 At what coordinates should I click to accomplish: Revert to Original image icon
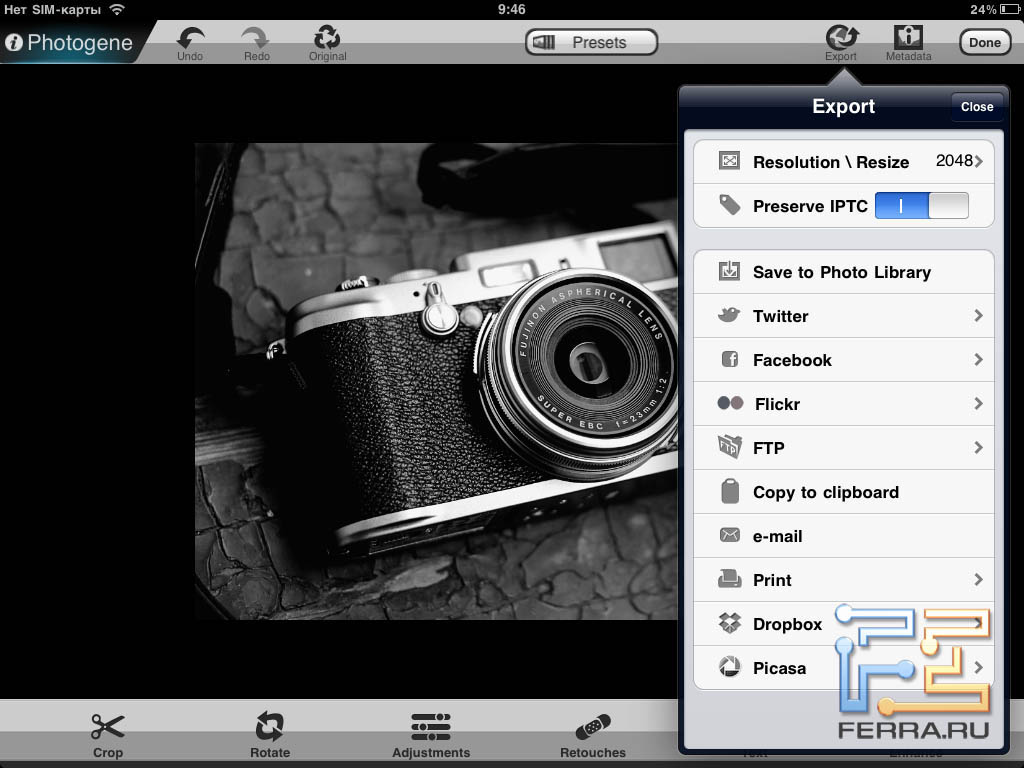(327, 38)
